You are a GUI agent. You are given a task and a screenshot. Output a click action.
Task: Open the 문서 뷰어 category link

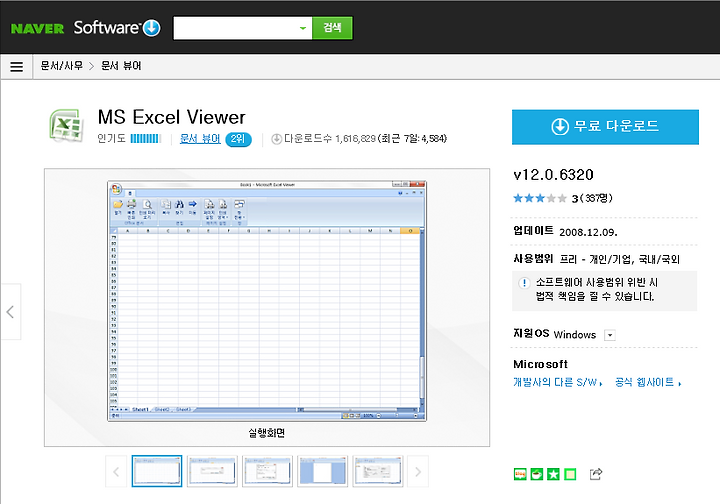200,139
